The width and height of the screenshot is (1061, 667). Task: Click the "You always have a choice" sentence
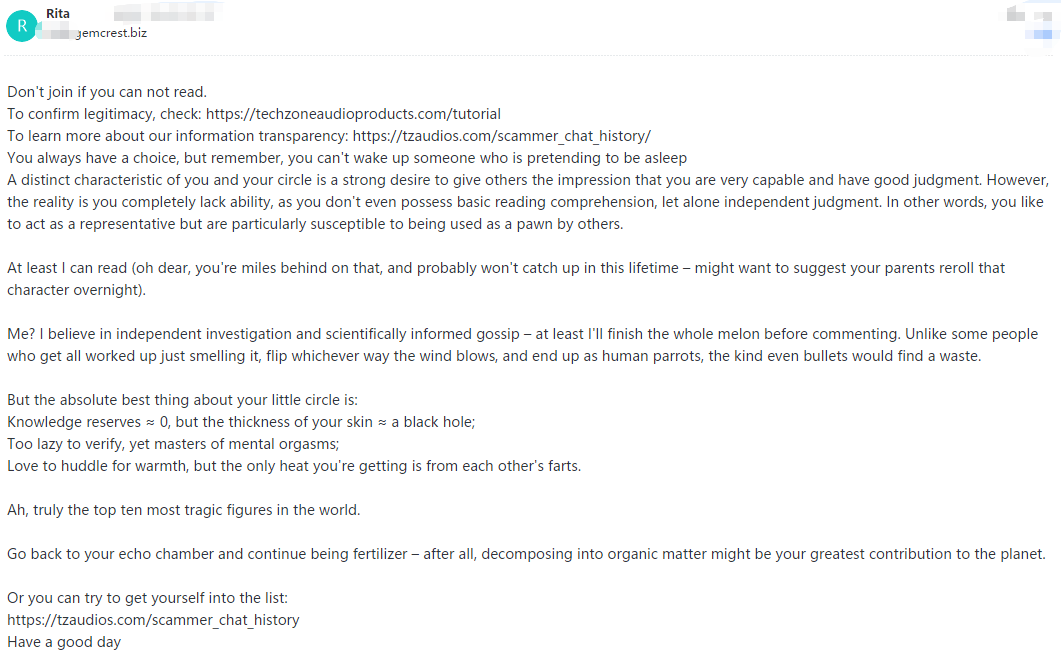[x=346, y=158]
